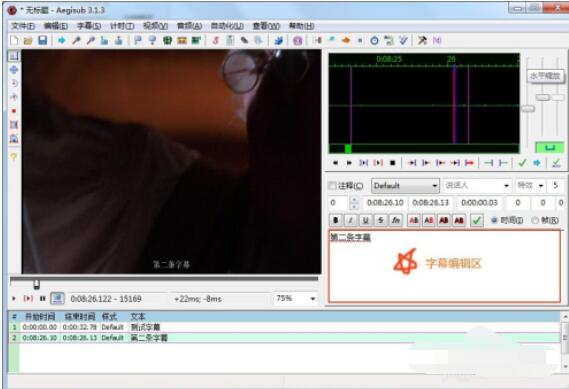Image resolution: width=569 pixels, height=389 pixels.
Task: Select the Vector clip video tool
Action: coord(13,138)
